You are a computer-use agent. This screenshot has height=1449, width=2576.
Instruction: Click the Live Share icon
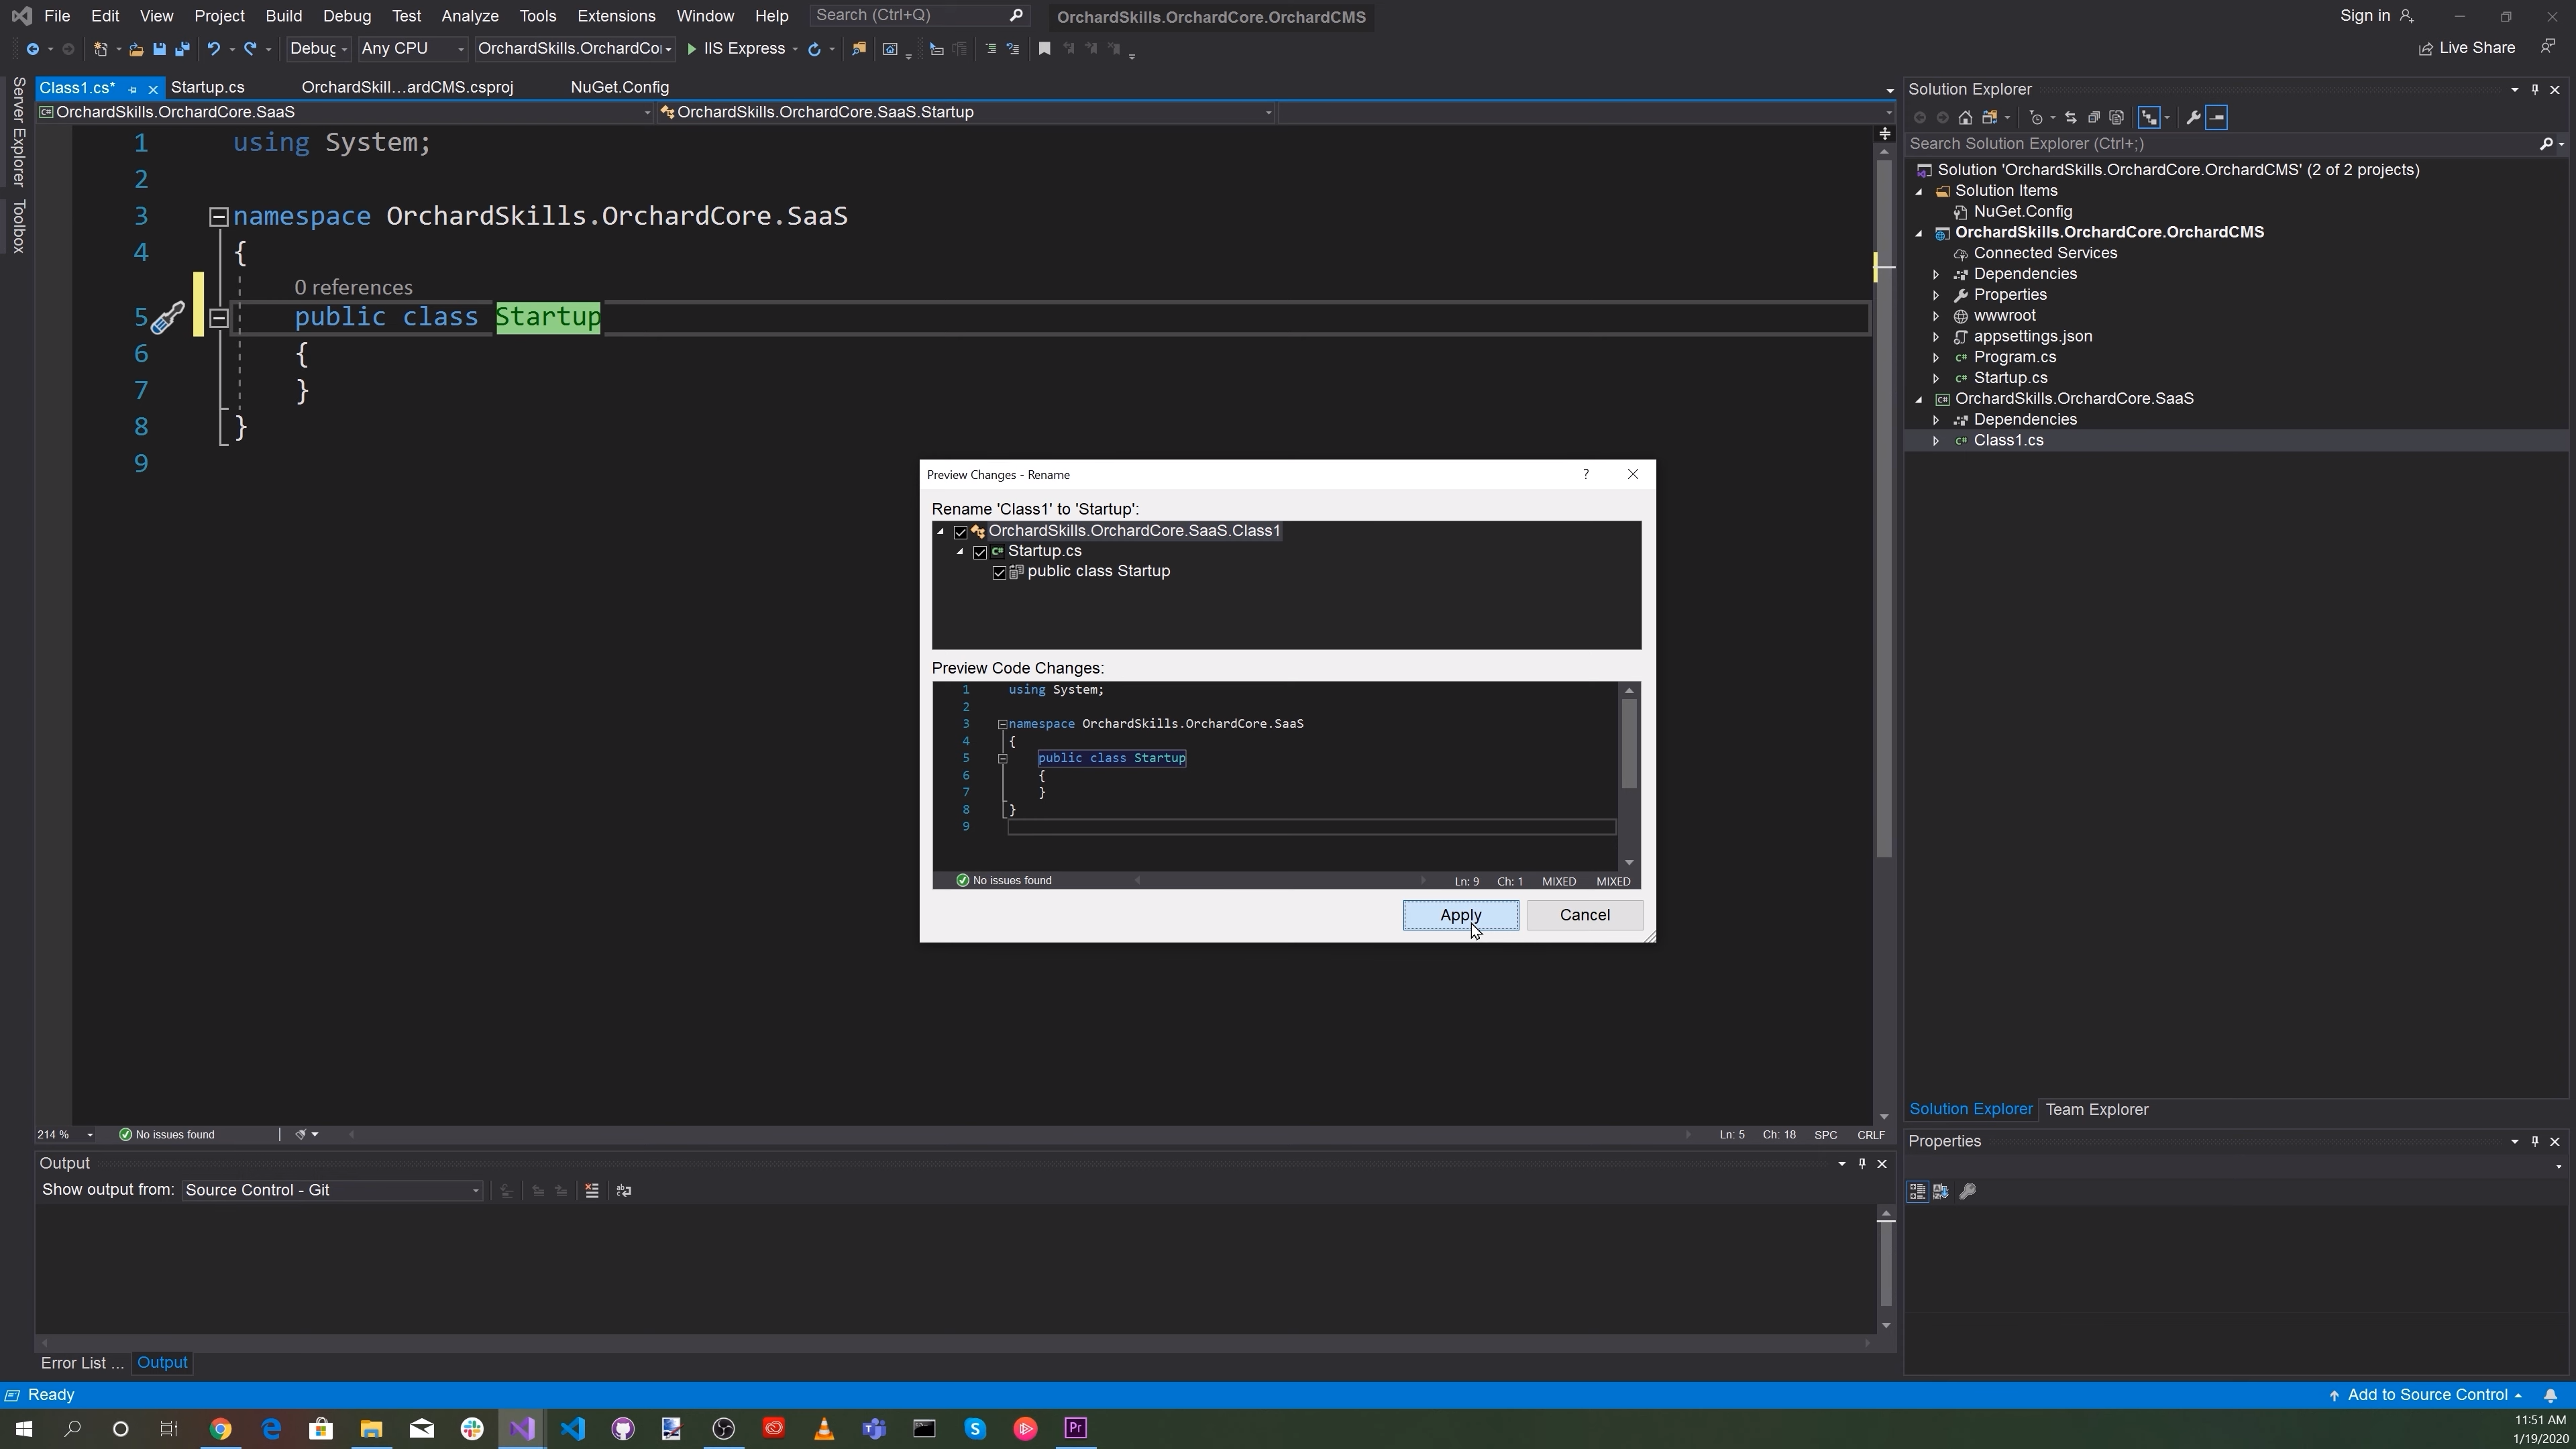tap(2425, 49)
